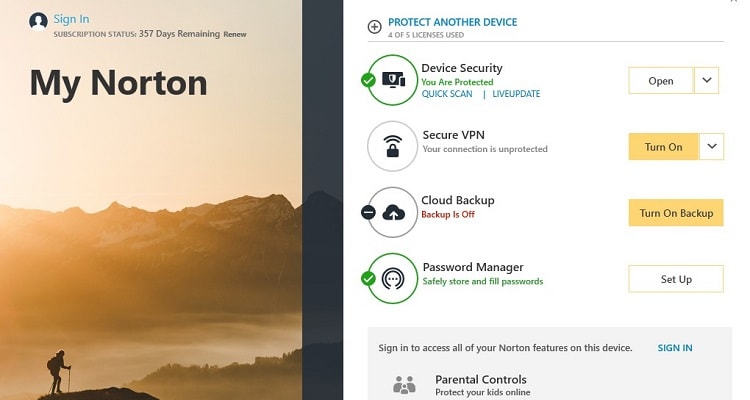Click the Parental Controls family icon
Screen dimensions: 750x400
click(404, 385)
